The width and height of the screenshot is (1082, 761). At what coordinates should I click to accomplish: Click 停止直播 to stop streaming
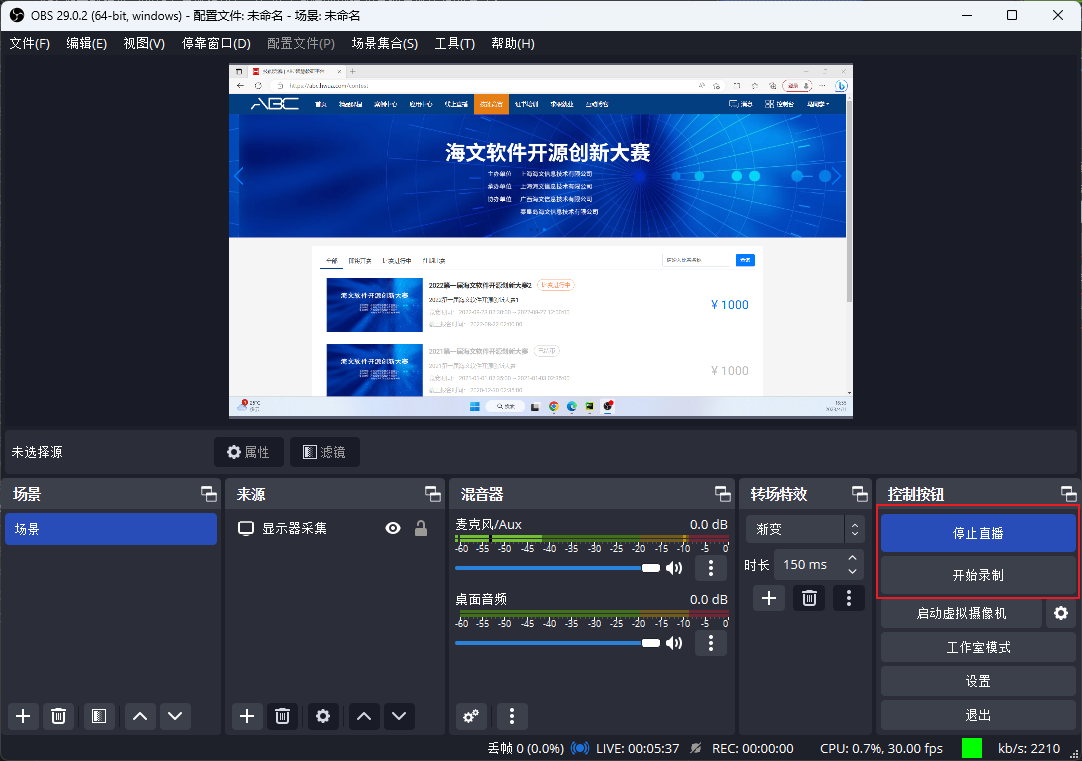click(x=978, y=533)
